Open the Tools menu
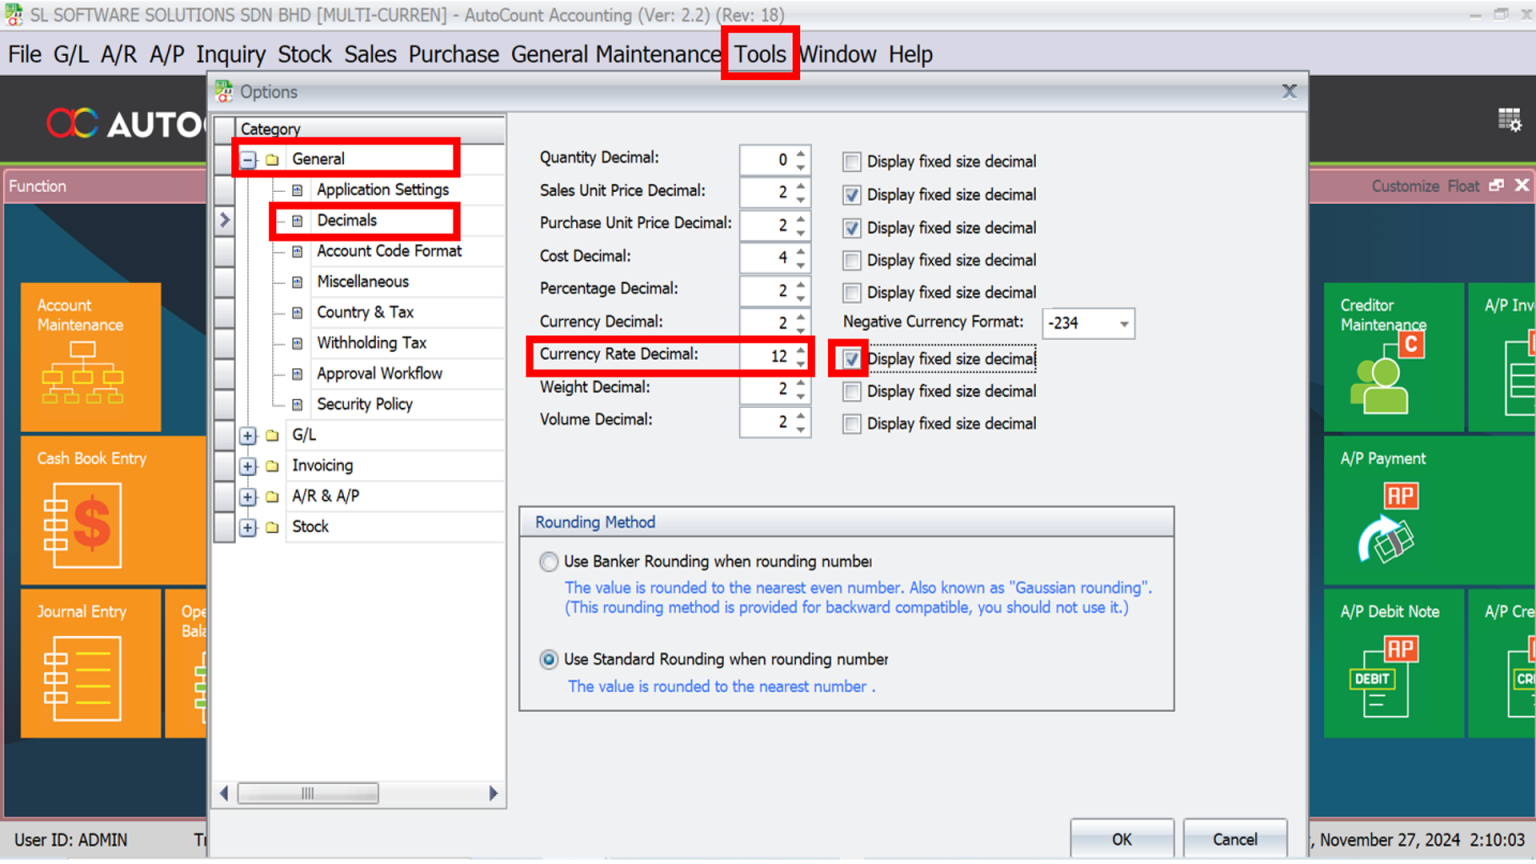The image size is (1536, 864). tap(760, 54)
